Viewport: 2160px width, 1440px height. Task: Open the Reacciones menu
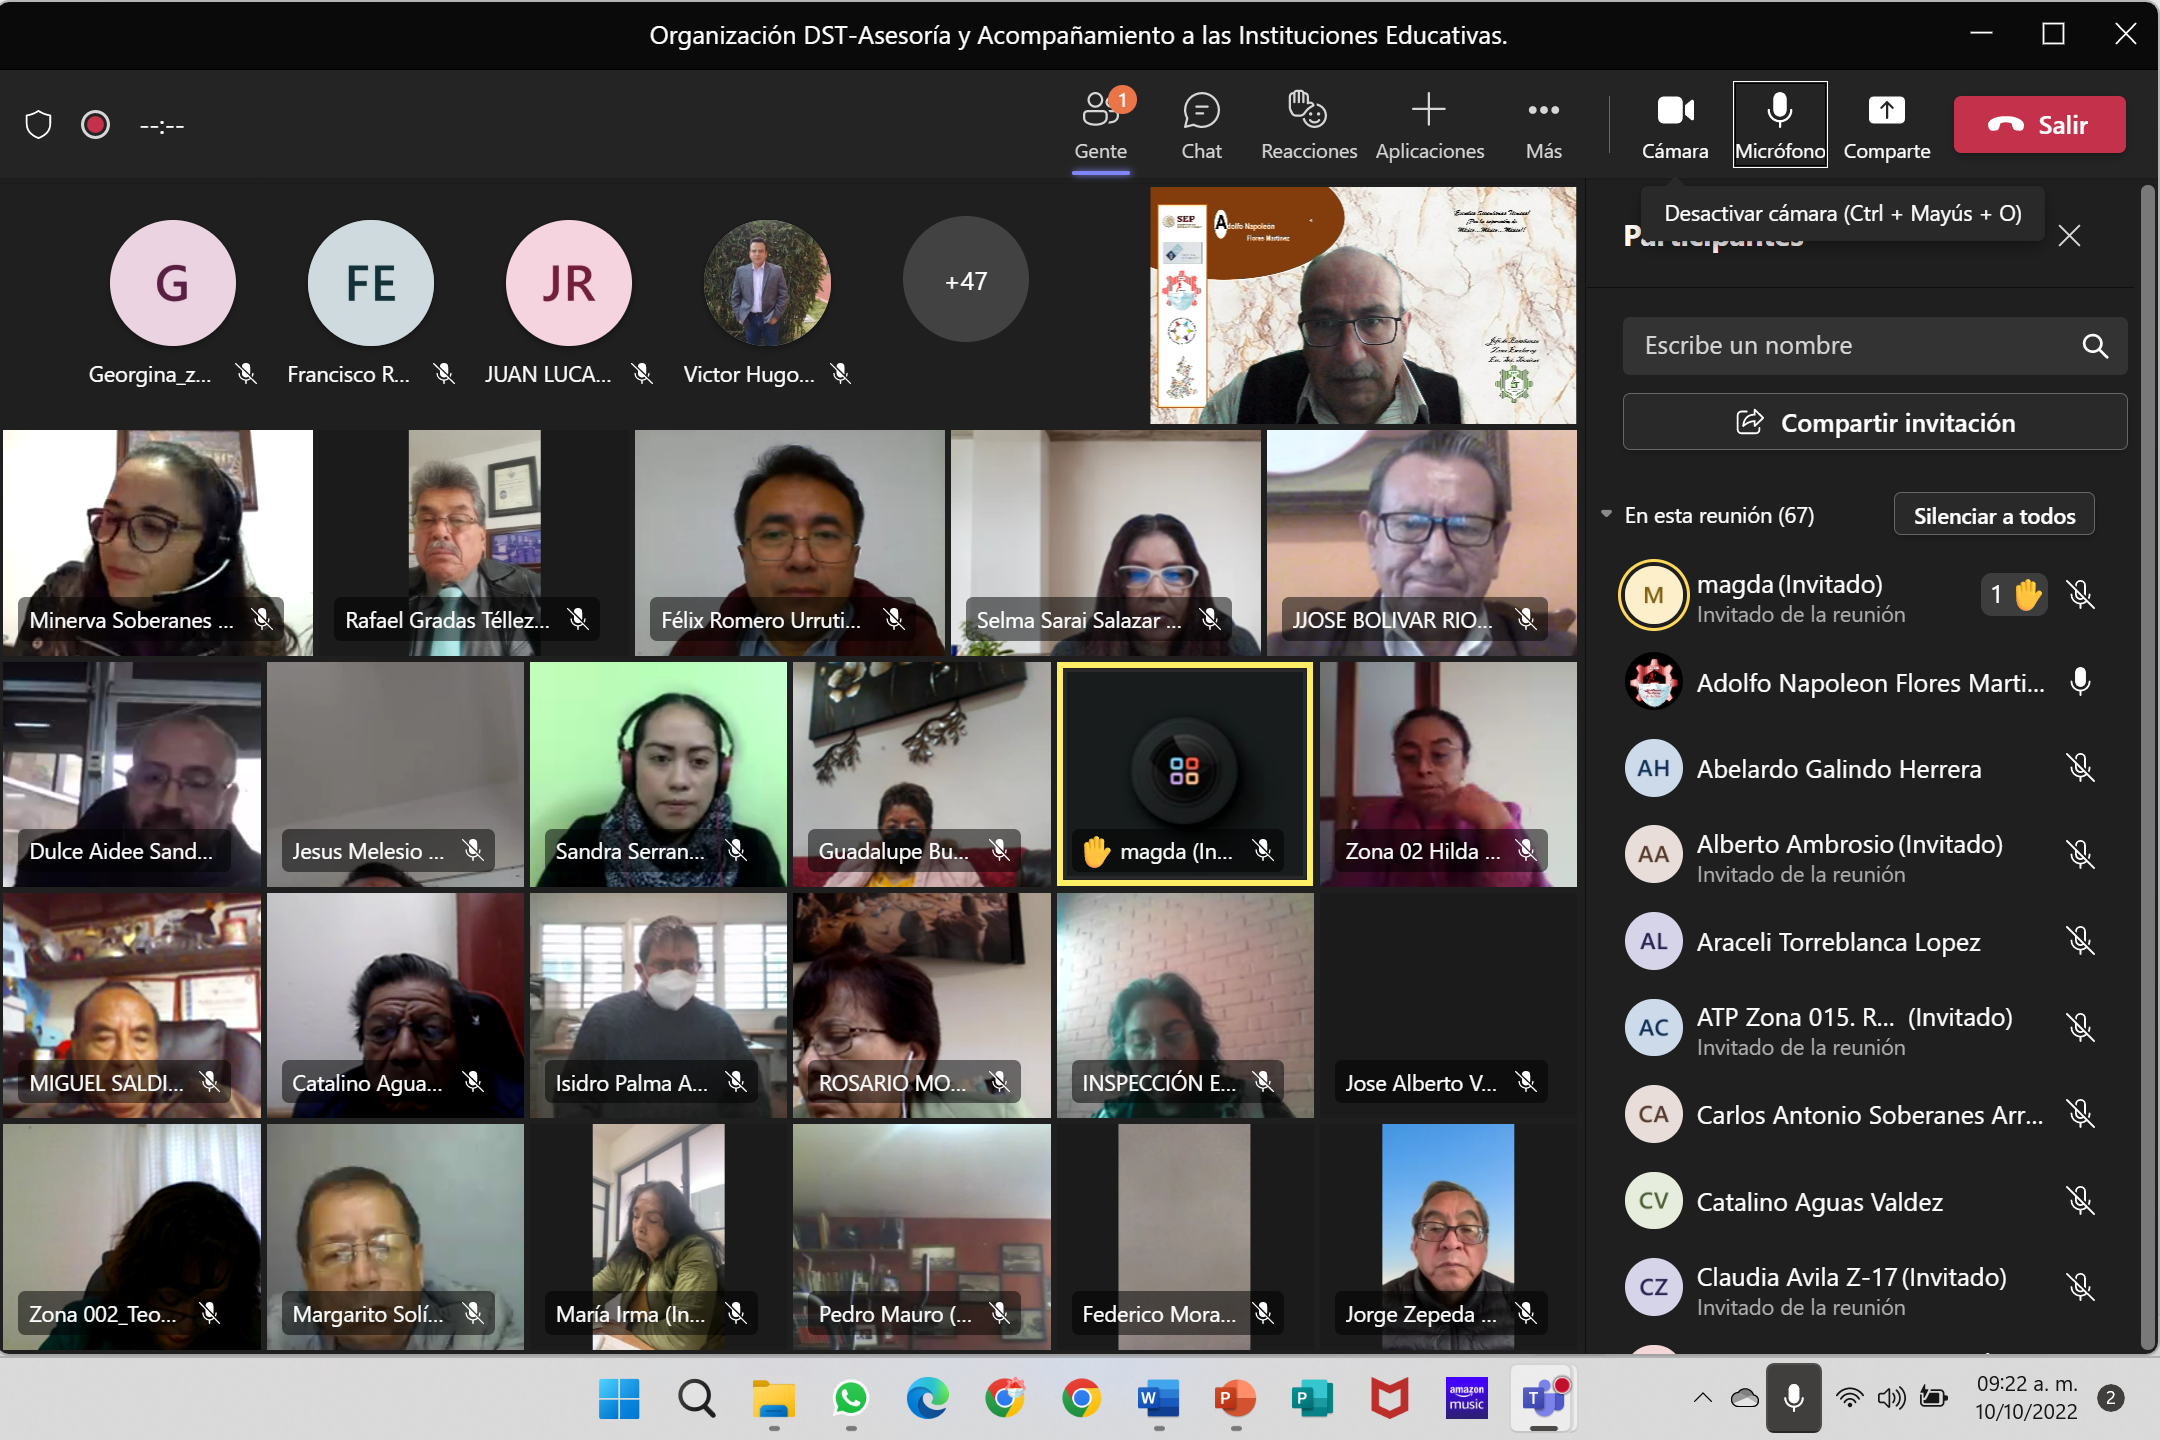click(x=1308, y=125)
